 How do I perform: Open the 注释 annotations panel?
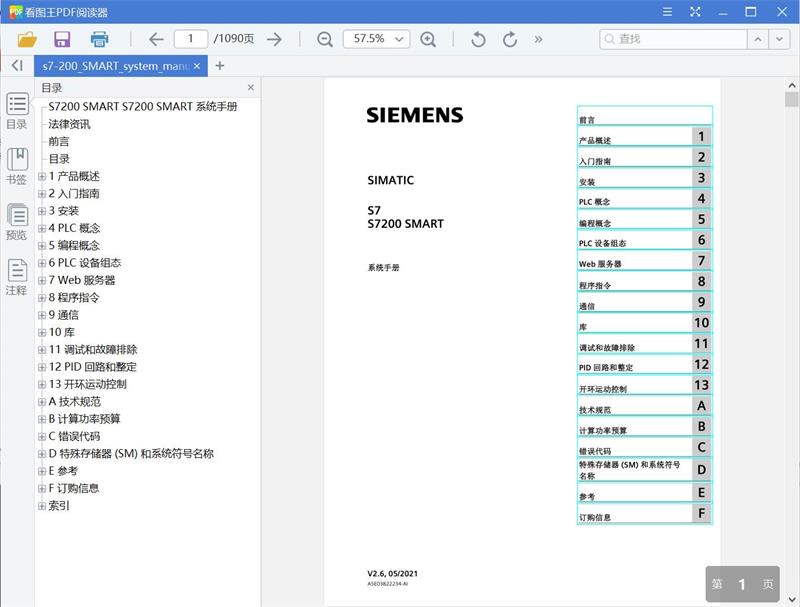click(x=17, y=277)
